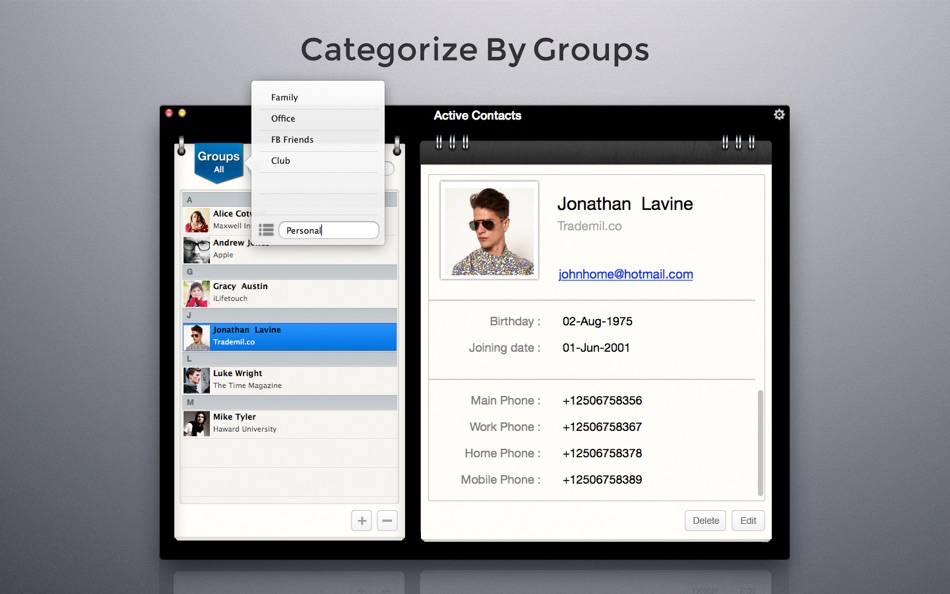This screenshot has height=594, width=950.
Task: Click the yellow minimize window button
Action: coord(182,113)
